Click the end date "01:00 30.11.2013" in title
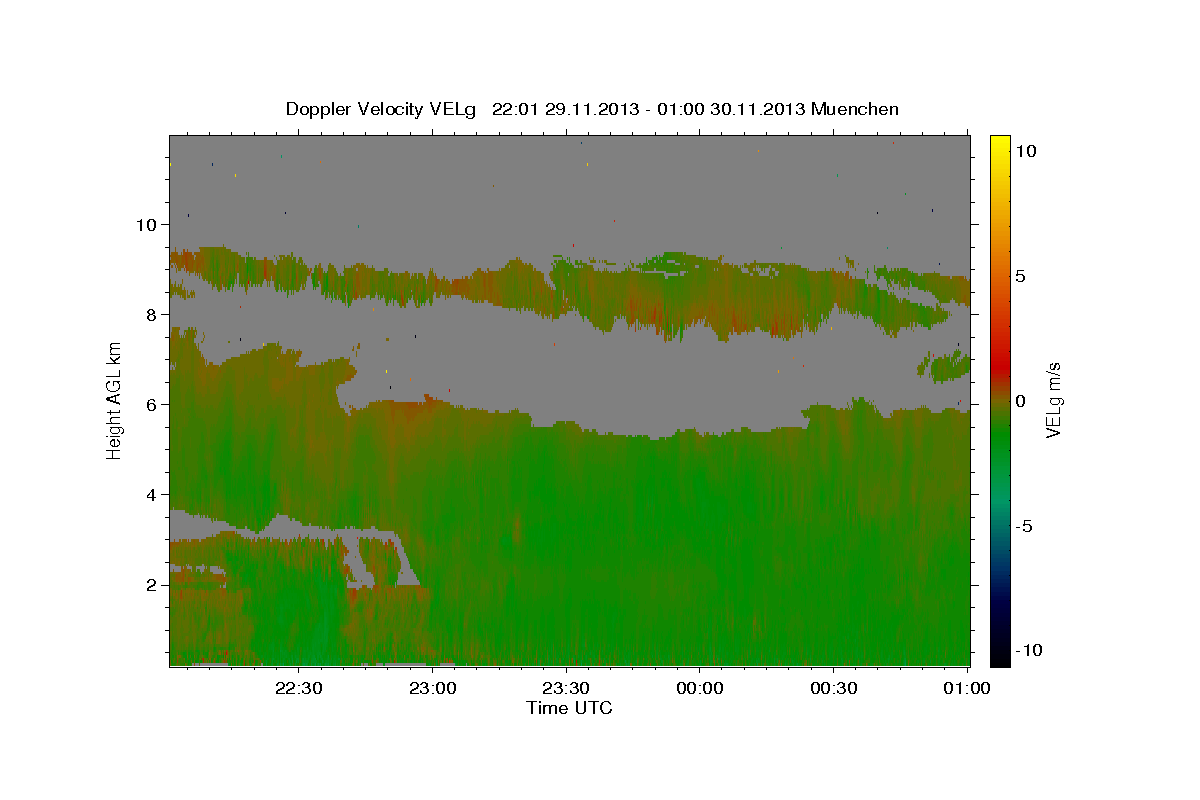The image size is (1200, 800). (731, 109)
